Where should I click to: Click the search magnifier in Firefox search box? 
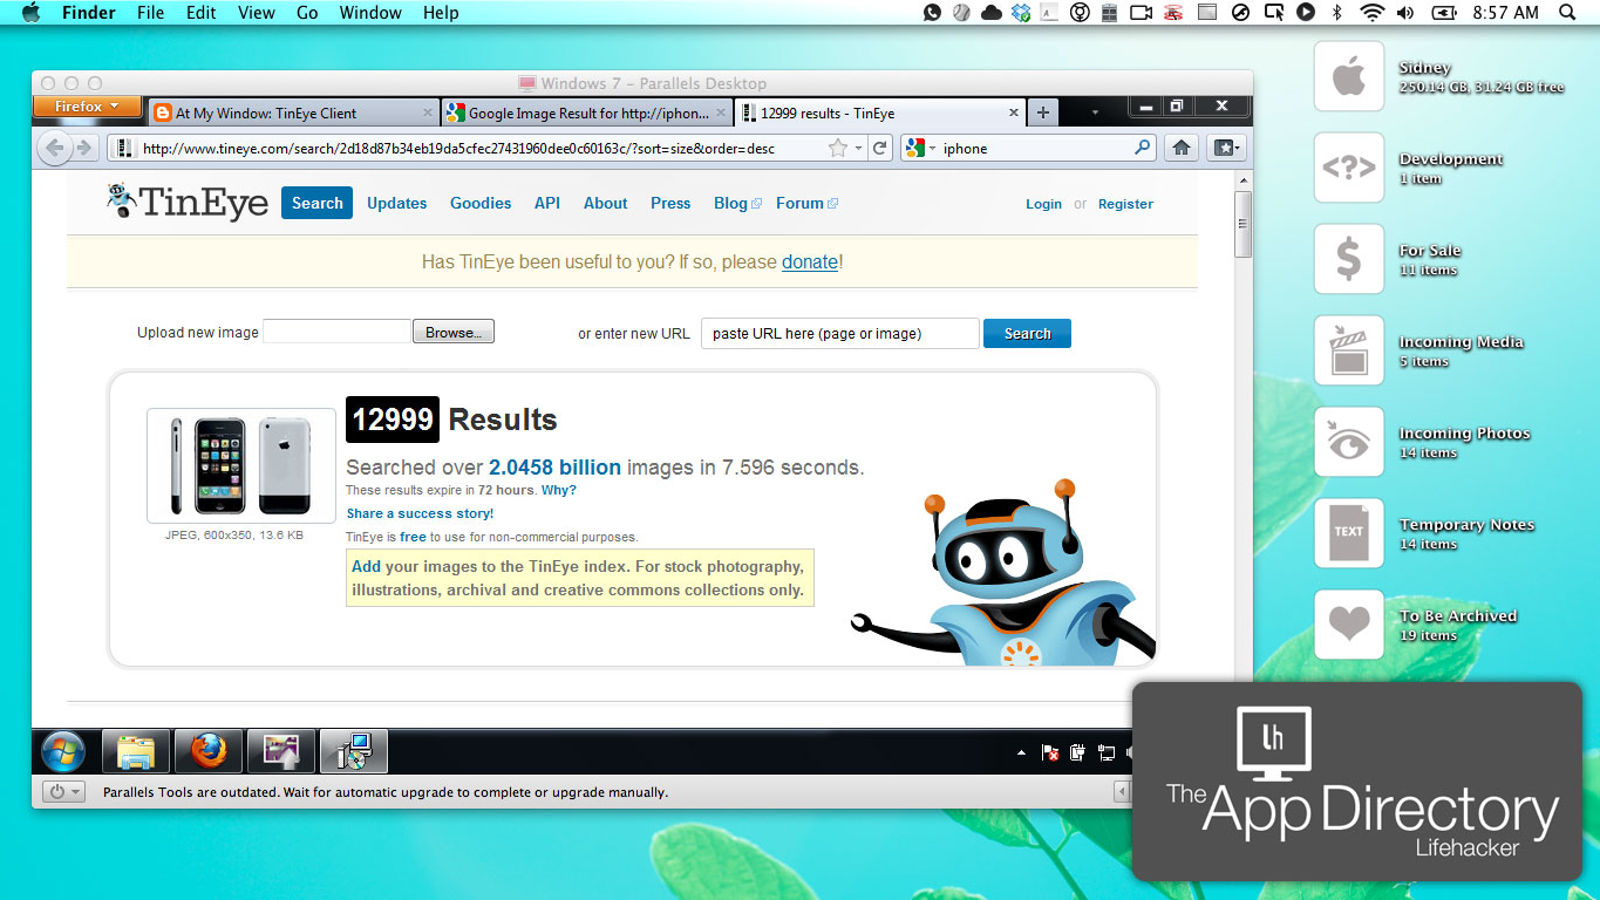(x=1142, y=147)
